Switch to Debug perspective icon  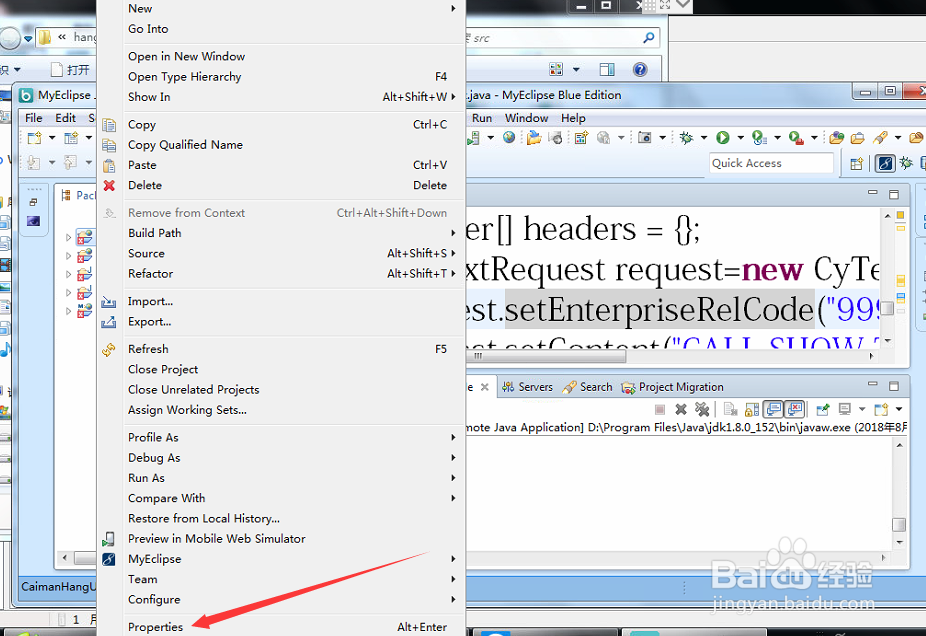(x=906, y=163)
